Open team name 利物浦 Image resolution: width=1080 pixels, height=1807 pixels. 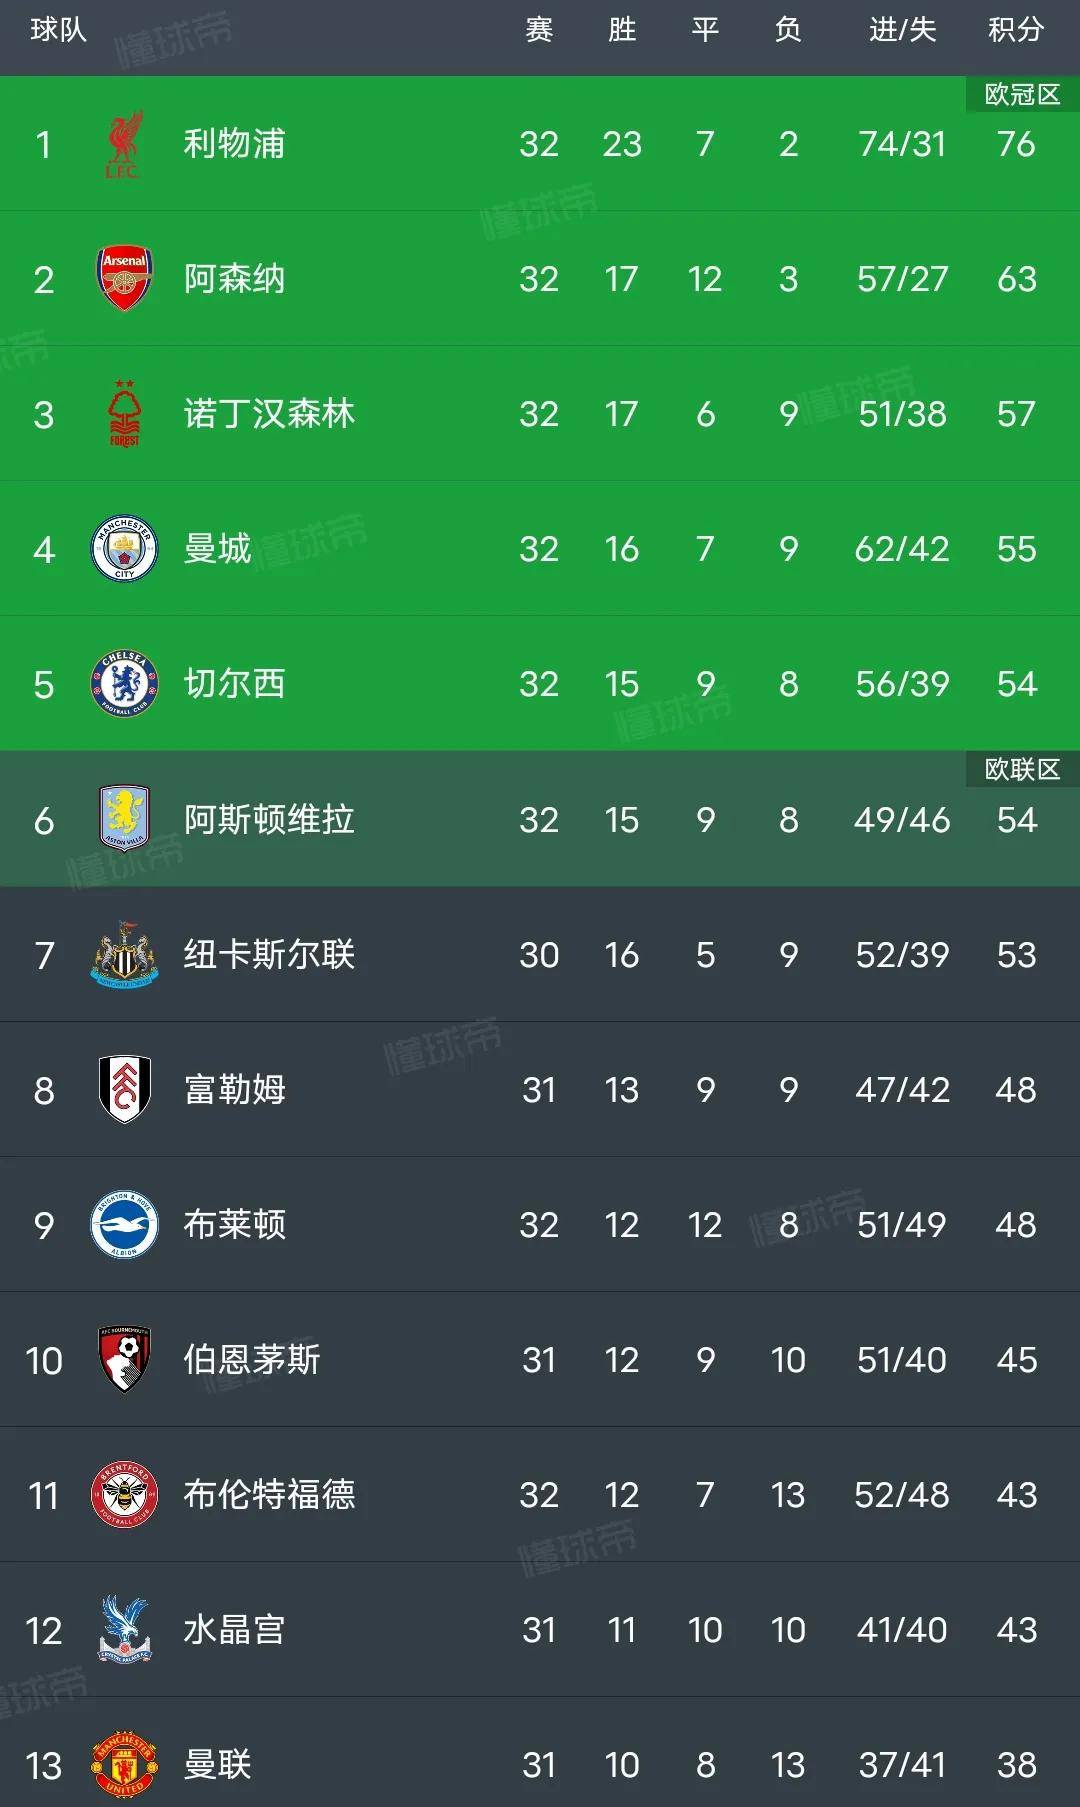(234, 144)
